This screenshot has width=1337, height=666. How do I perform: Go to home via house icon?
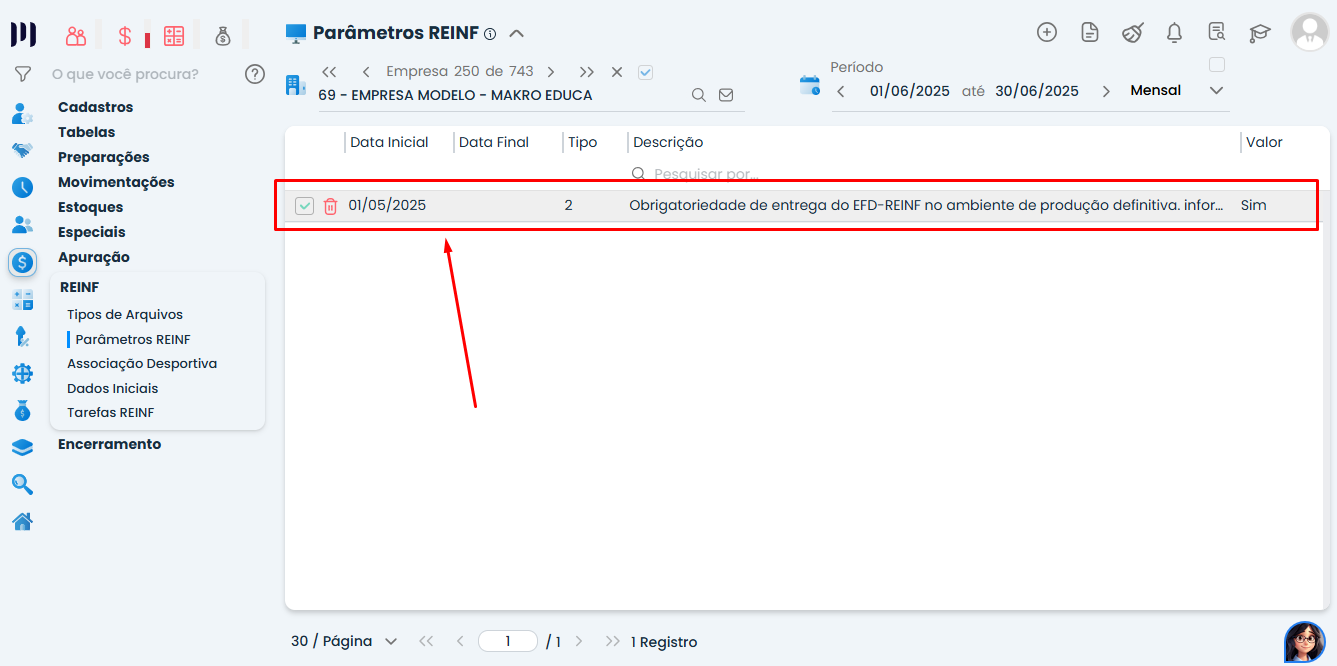point(22,521)
